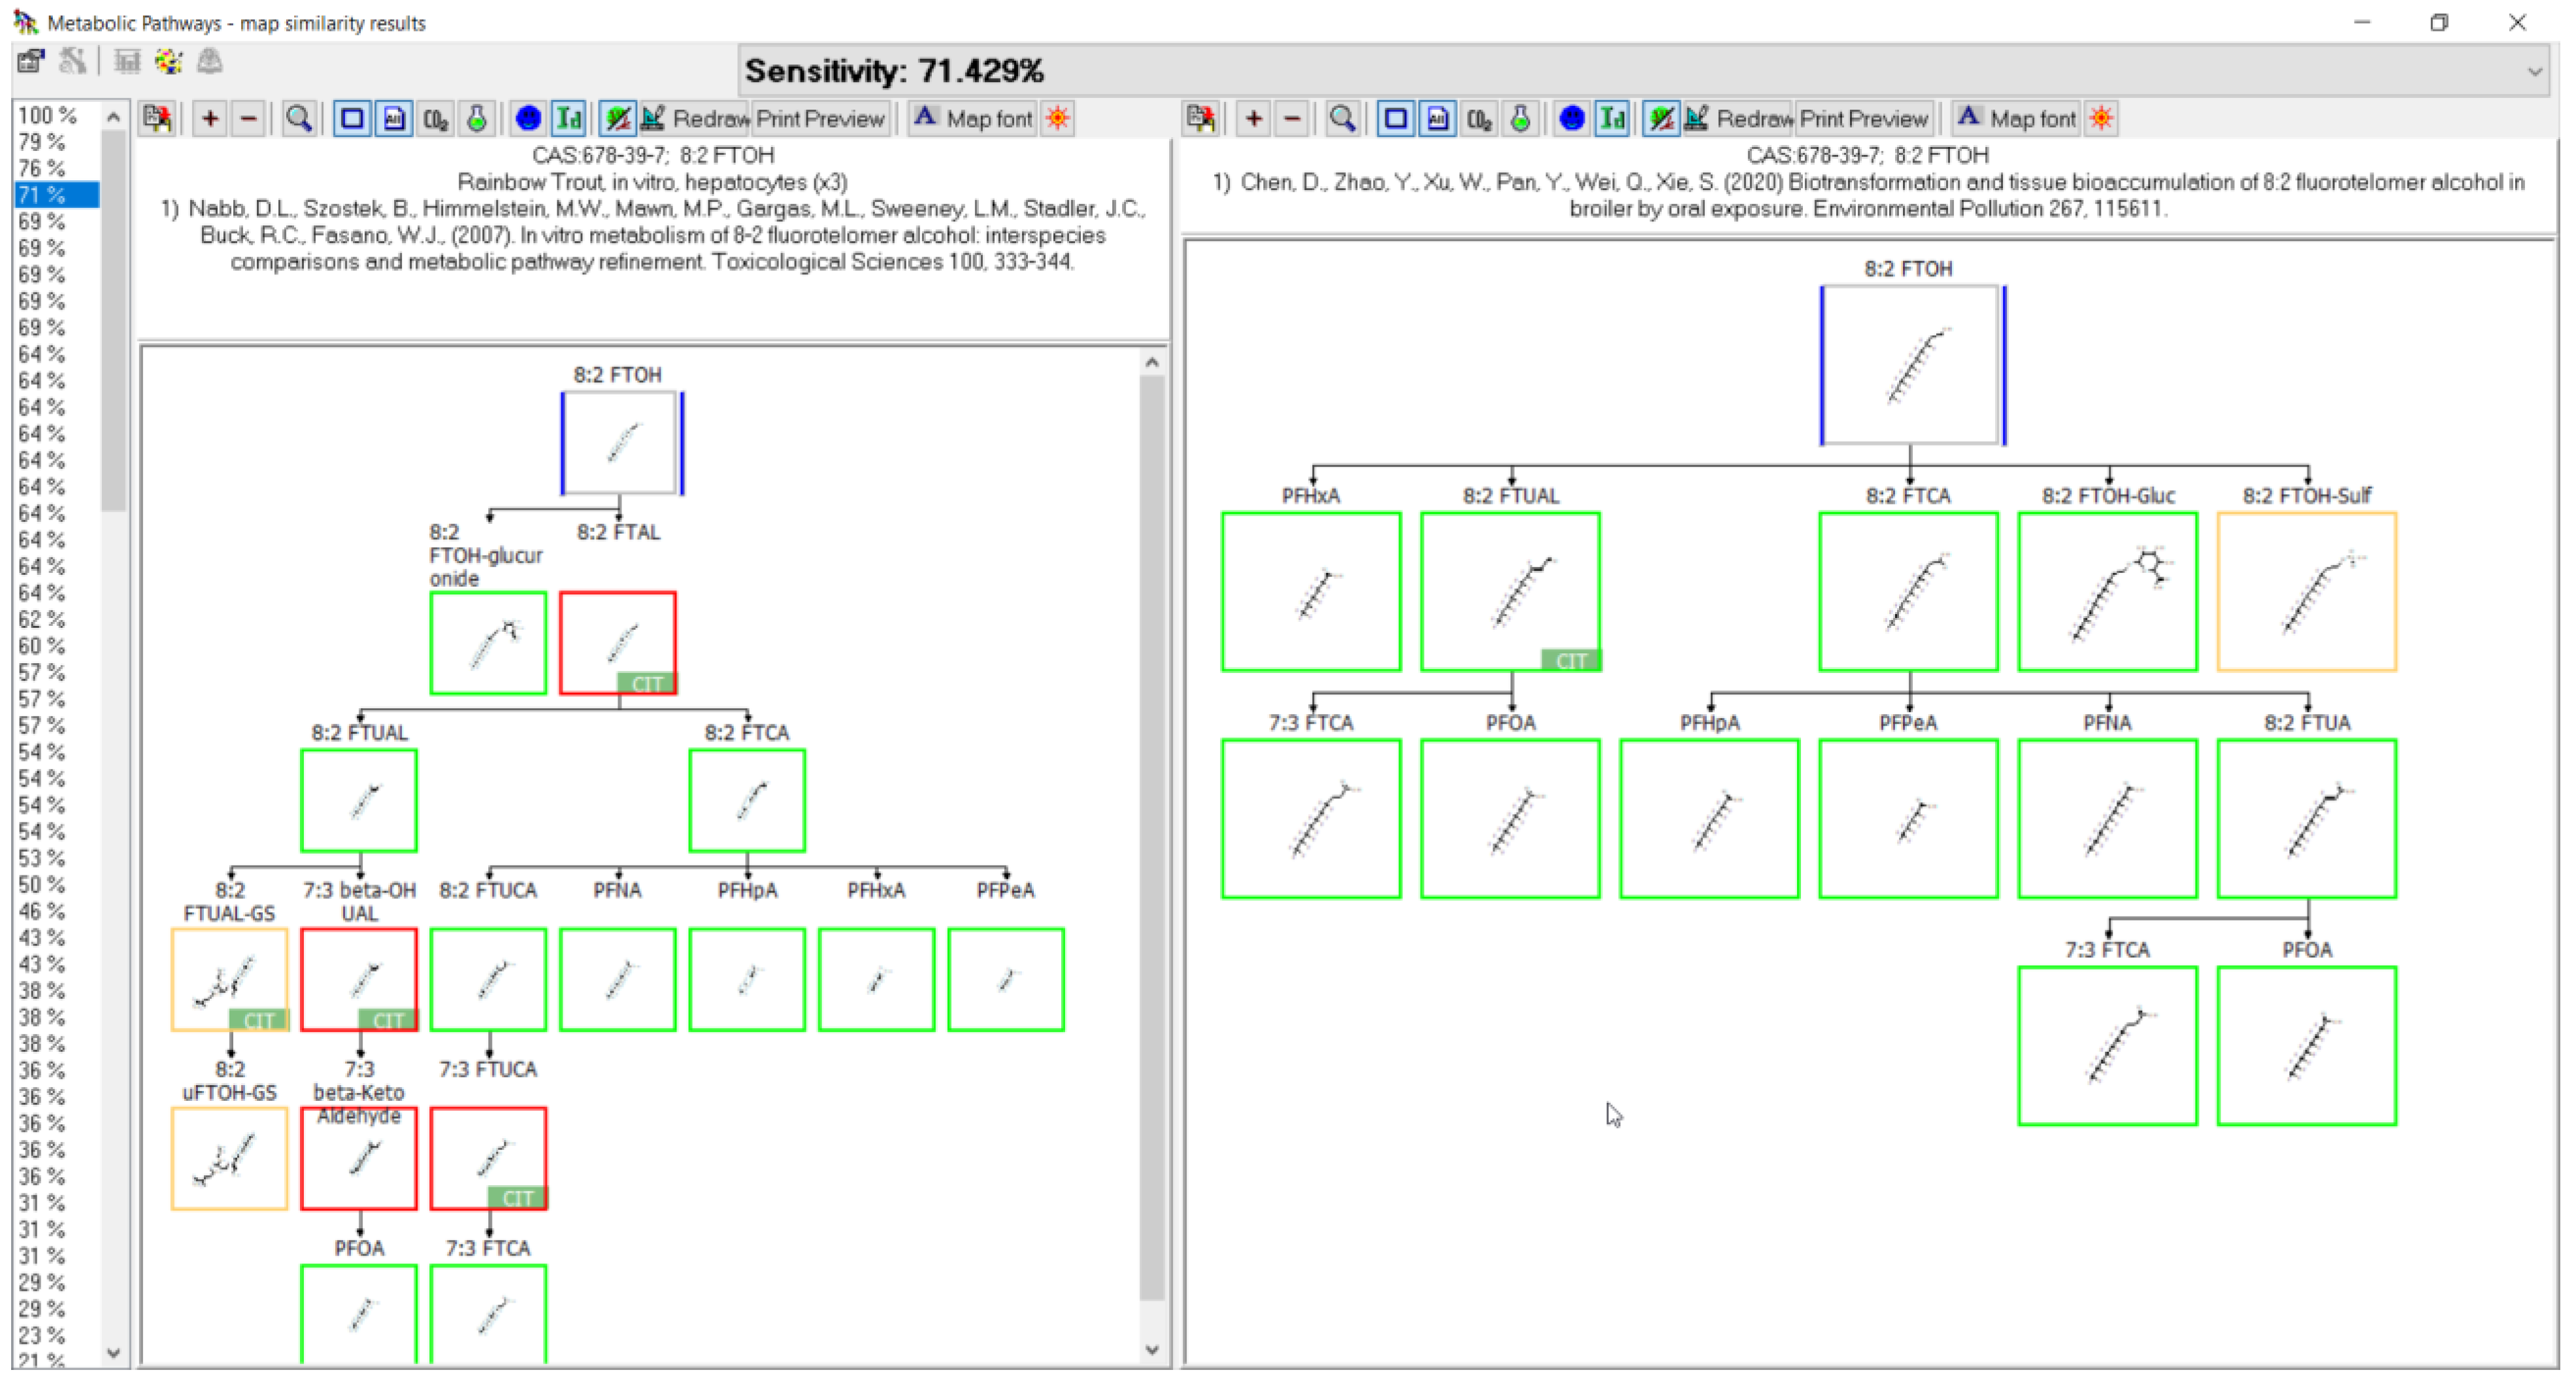Click the colorful palette icon in top toolbar

pyautogui.click(x=168, y=62)
